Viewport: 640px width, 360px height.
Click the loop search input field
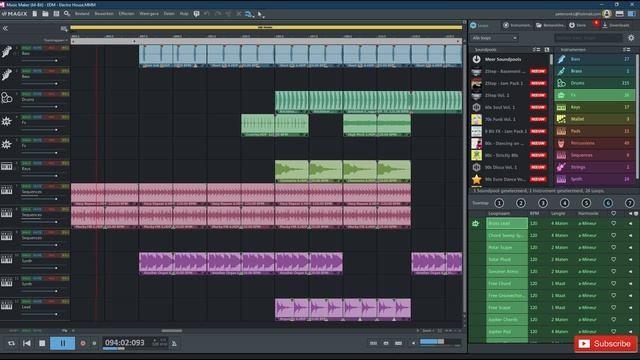tap(588, 38)
